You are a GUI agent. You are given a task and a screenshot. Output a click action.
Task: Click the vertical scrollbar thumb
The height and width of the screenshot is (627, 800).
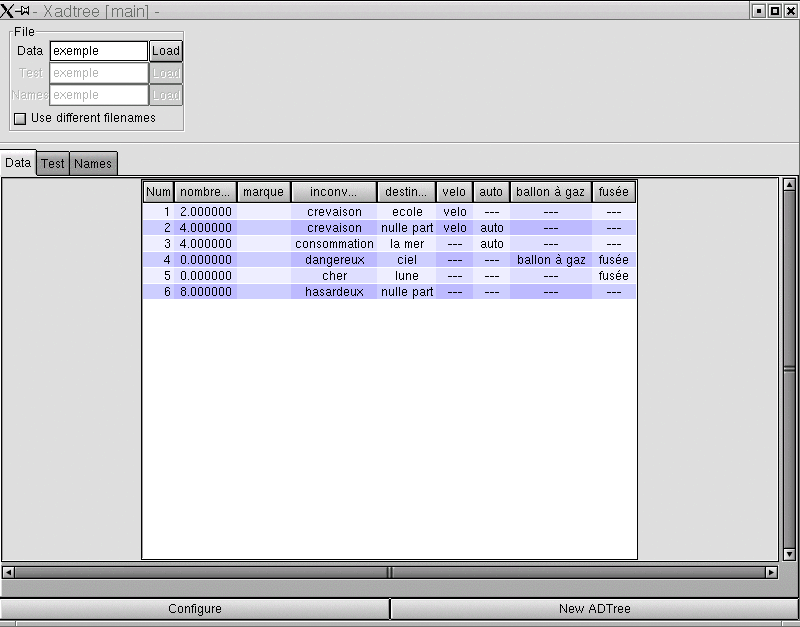point(789,369)
